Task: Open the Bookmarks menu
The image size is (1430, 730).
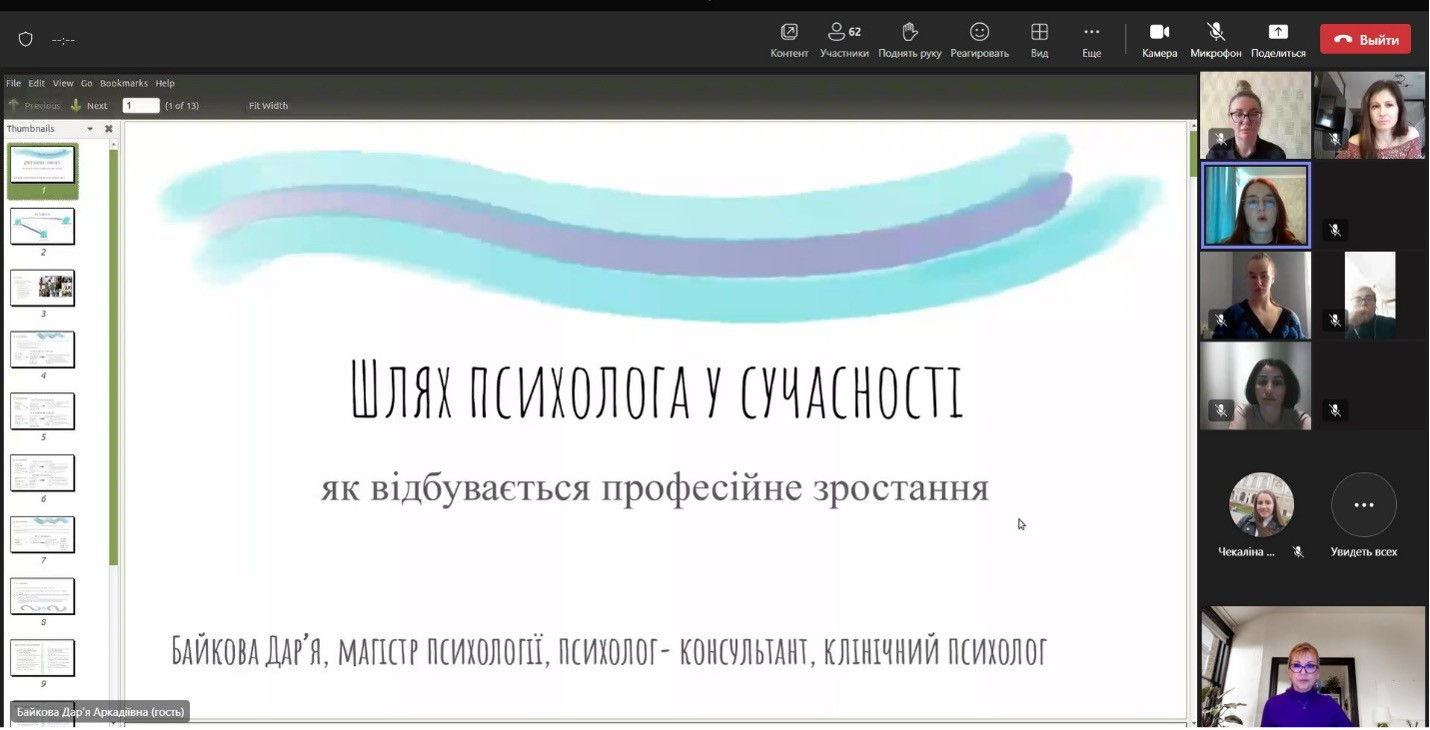Action: point(124,83)
